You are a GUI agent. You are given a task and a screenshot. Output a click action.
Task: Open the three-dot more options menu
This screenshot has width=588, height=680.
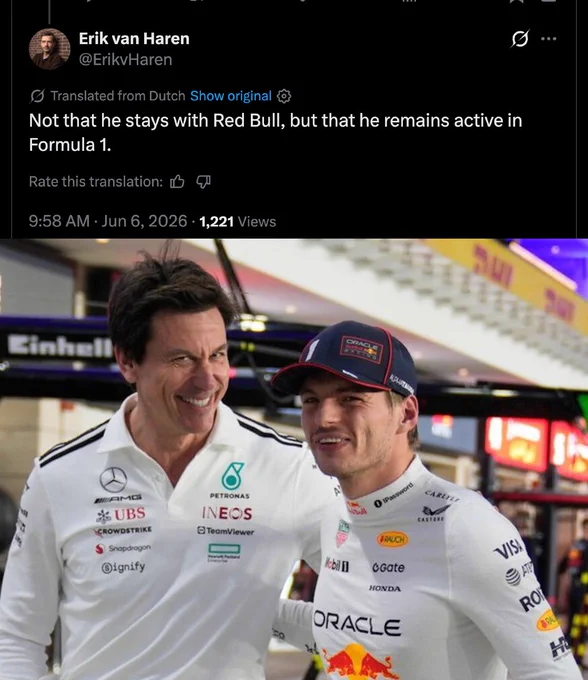549,39
